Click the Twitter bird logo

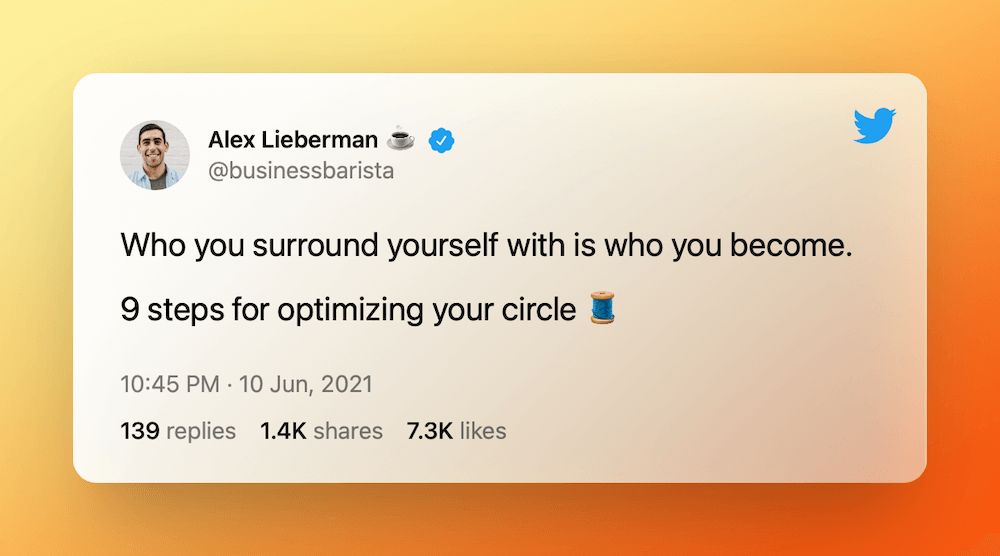(875, 125)
